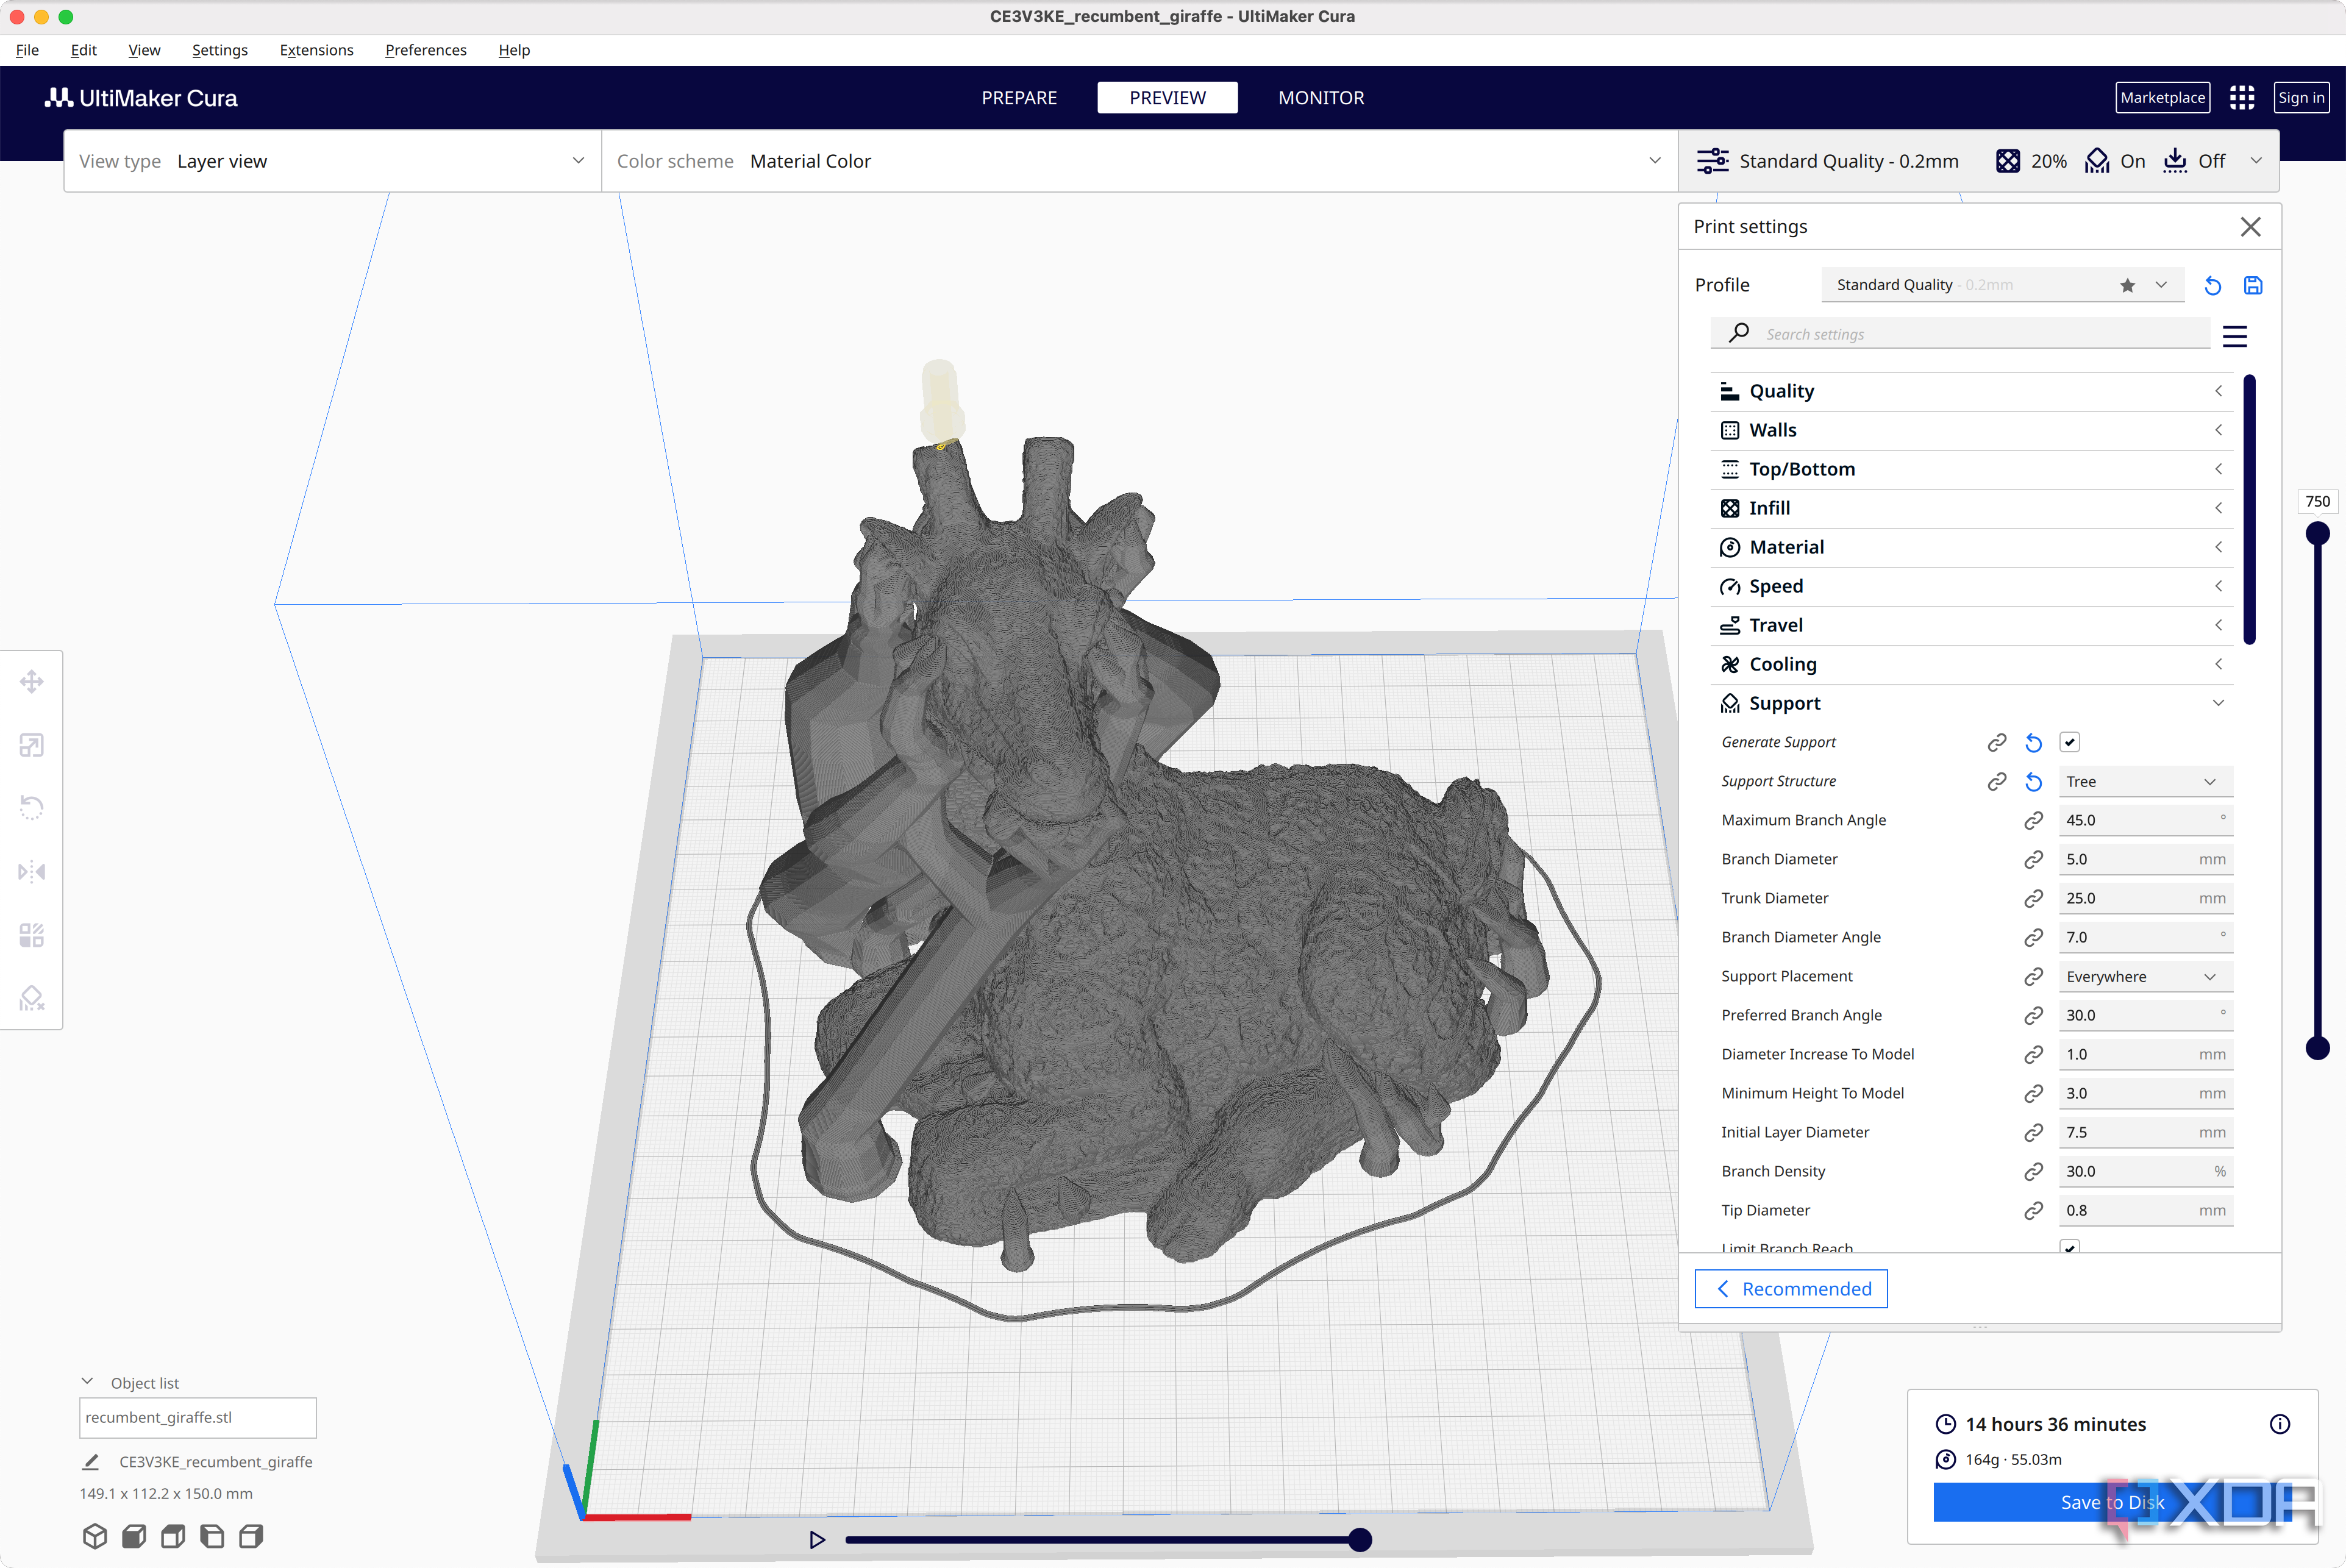Save sliced file to disk
This screenshot has width=2346, height=1568.
pos(2112,1502)
